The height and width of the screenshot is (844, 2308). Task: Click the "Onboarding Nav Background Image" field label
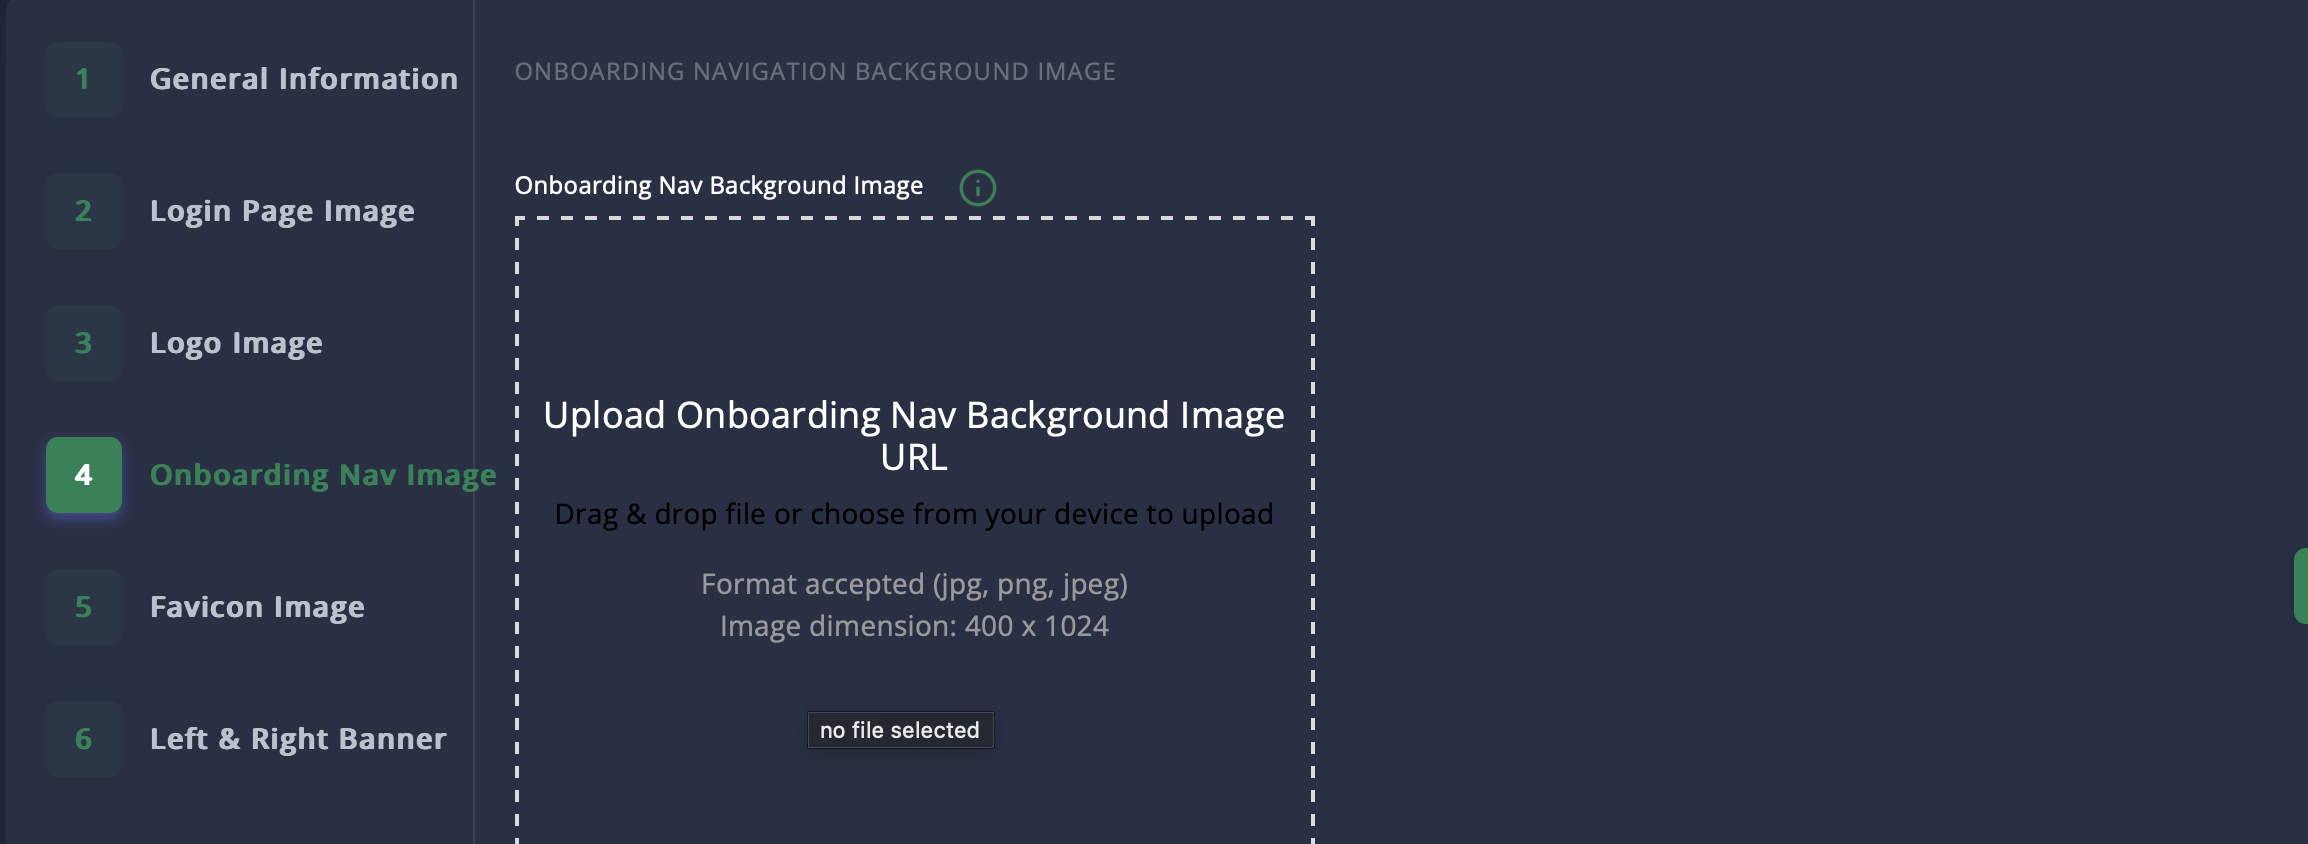[718, 186]
